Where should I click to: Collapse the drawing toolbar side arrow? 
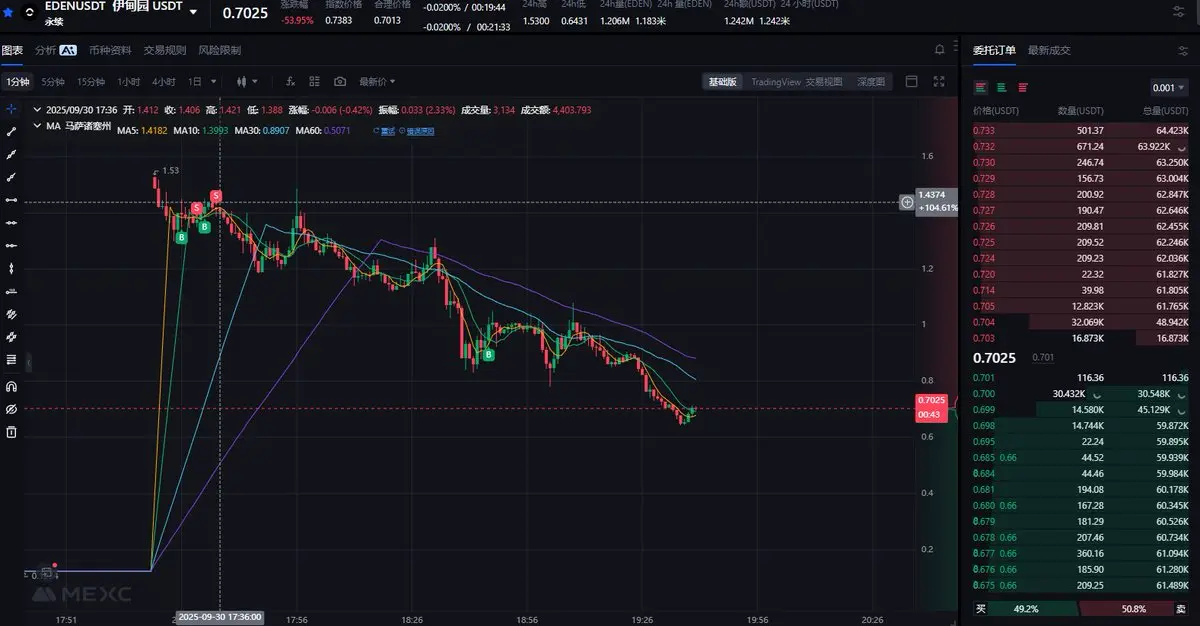click(28, 362)
